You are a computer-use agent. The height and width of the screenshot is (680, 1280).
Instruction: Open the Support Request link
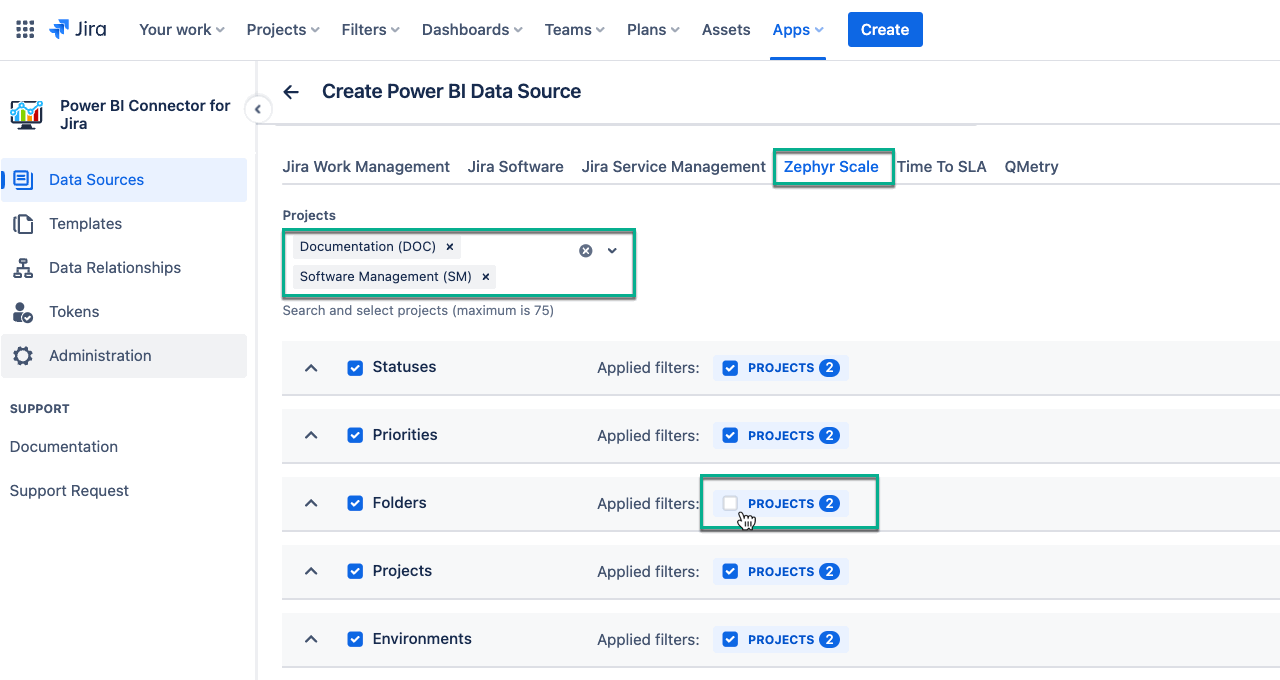point(69,491)
